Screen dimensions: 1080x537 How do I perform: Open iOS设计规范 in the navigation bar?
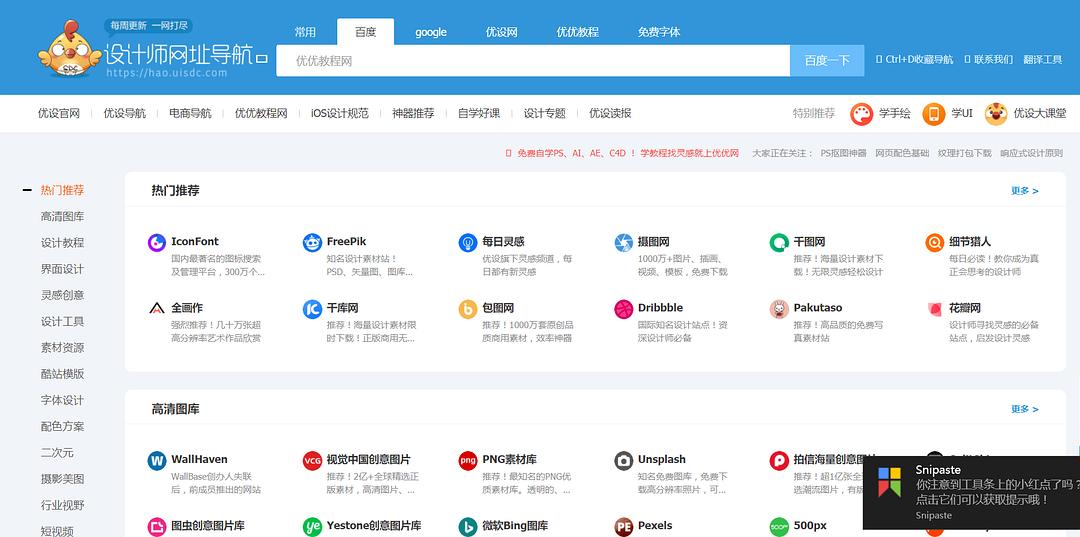(x=340, y=114)
